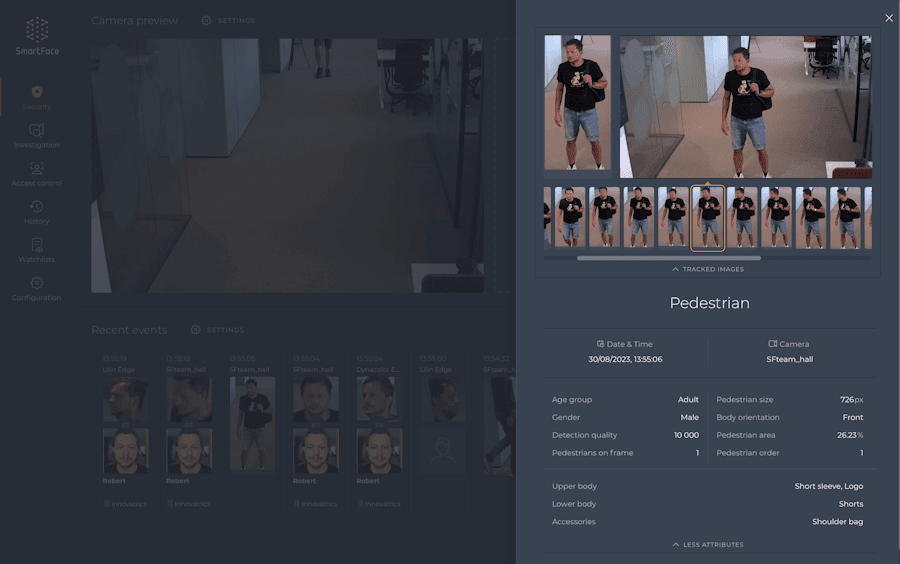Viewport: 900px width, 564px height.
Task: Click the Pedestrian heading
Action: pyautogui.click(x=709, y=303)
